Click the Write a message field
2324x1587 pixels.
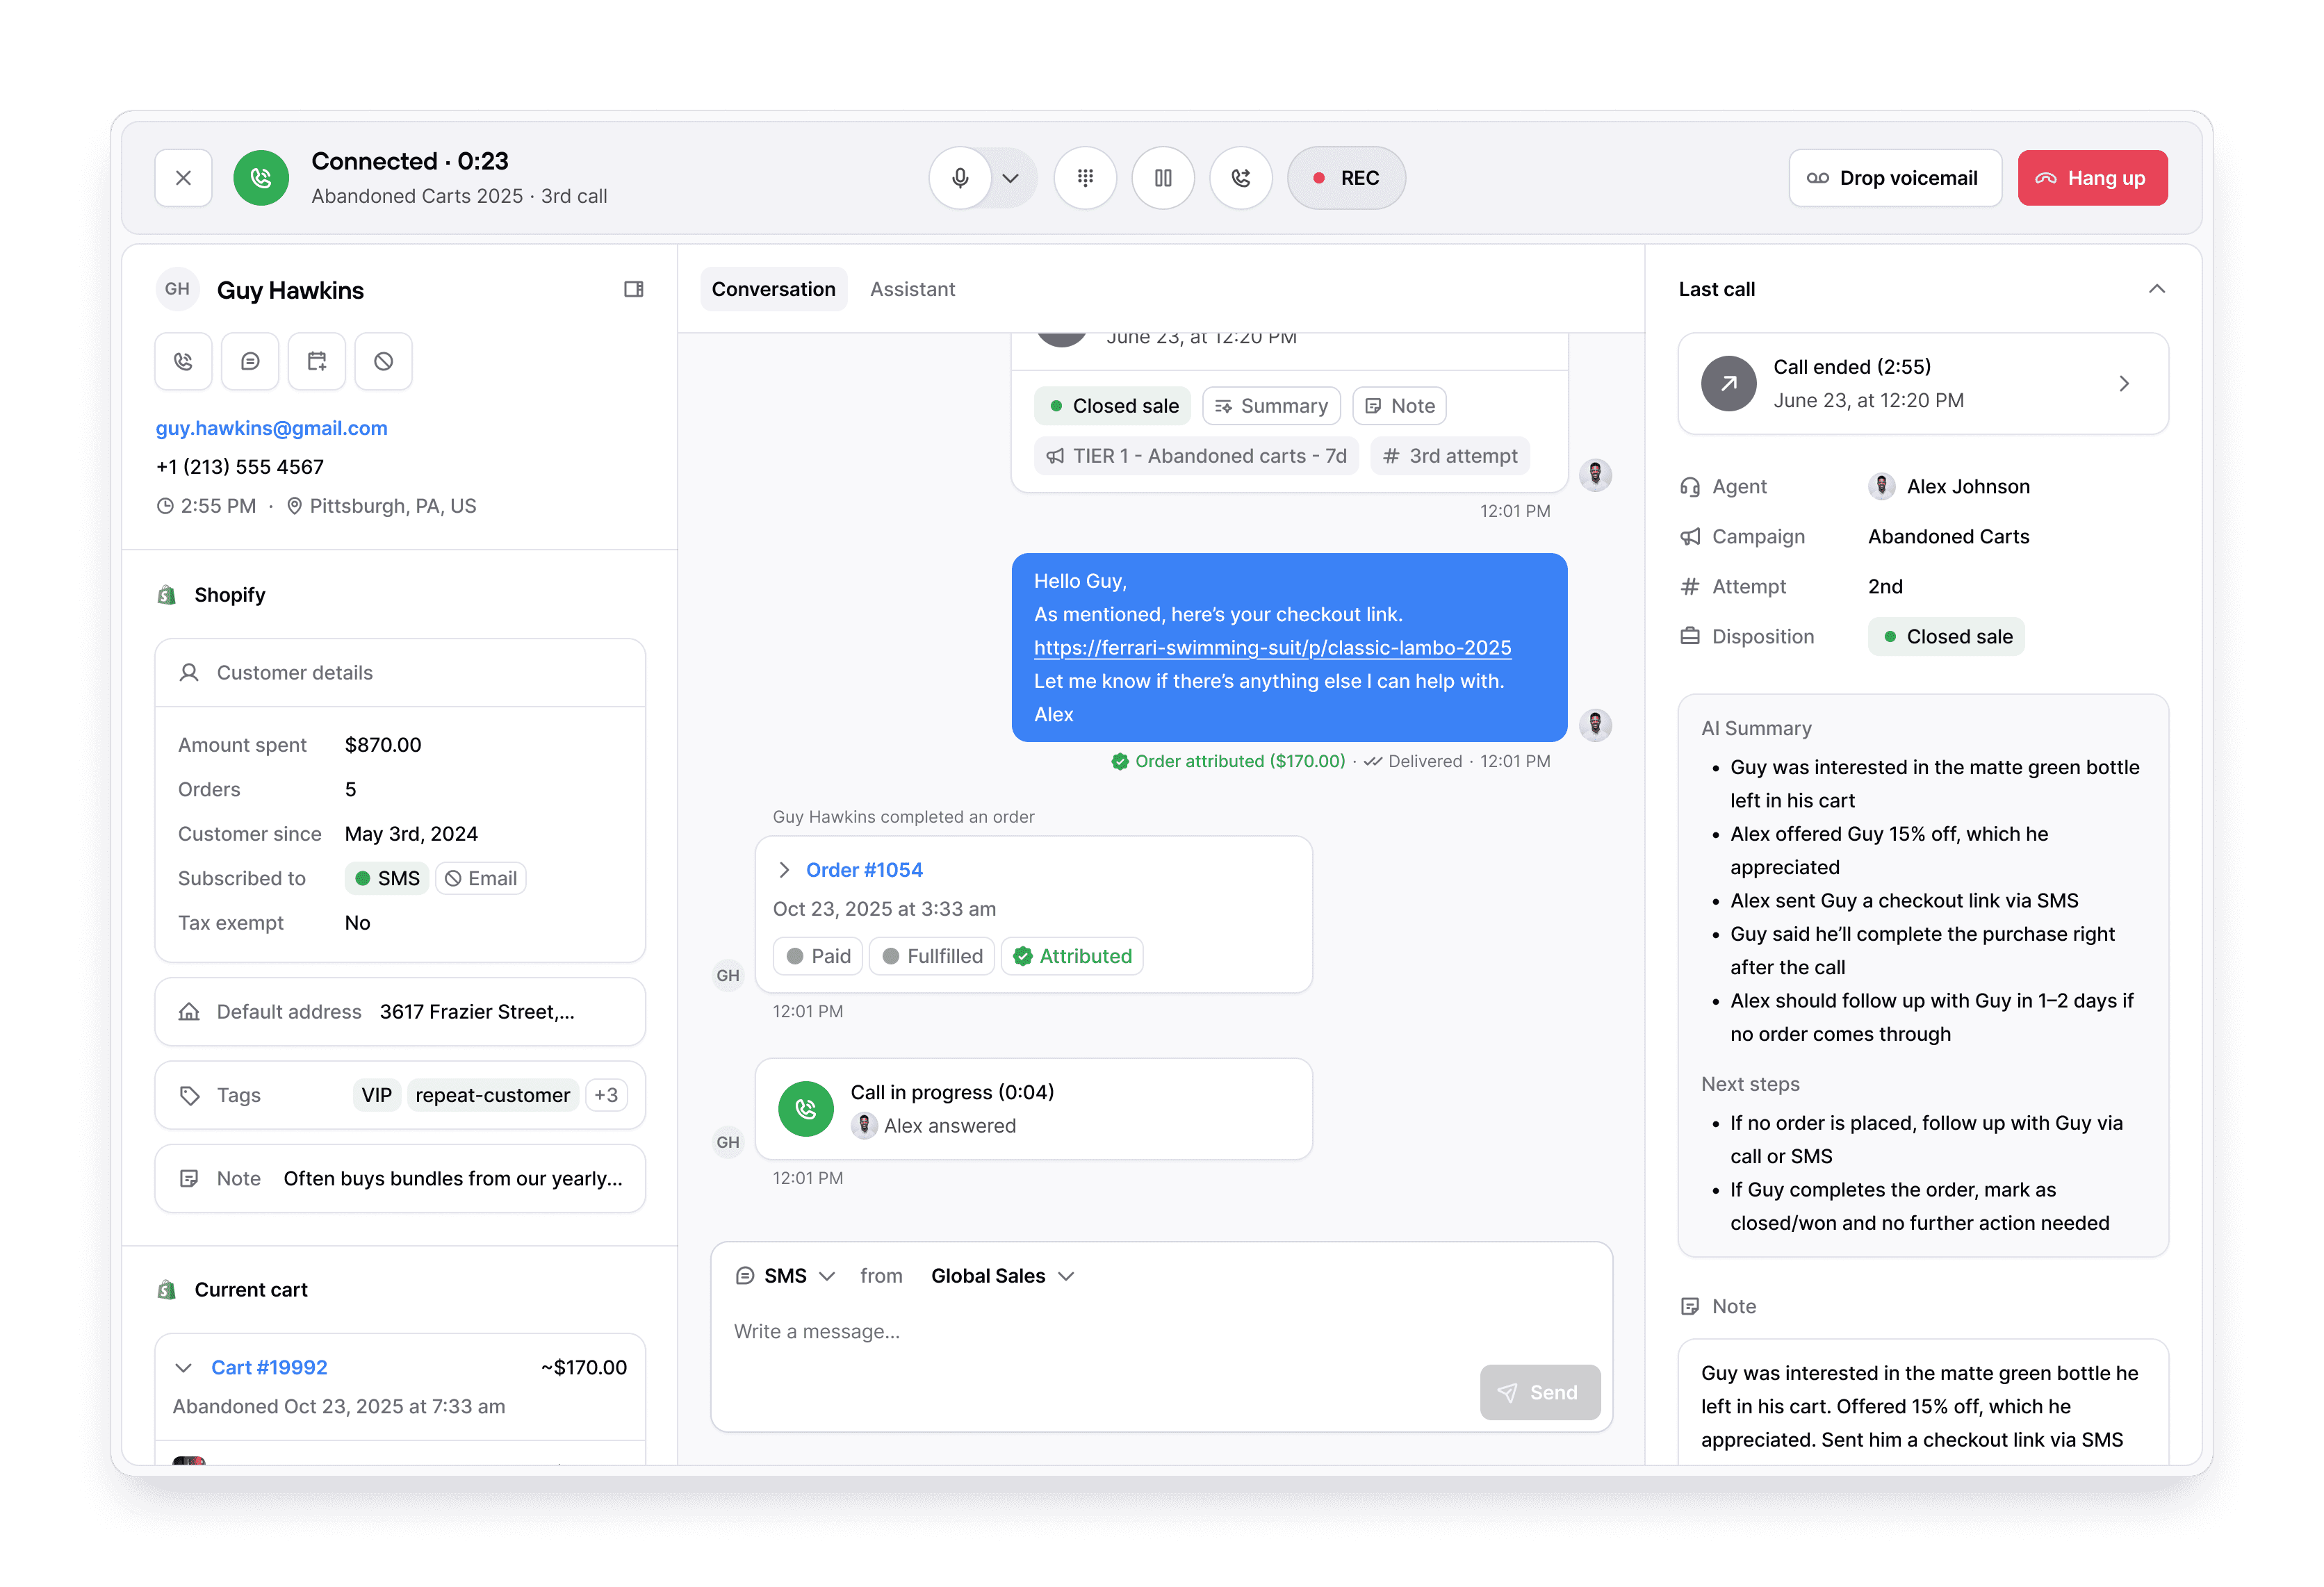pyautogui.click(x=1000, y=1331)
